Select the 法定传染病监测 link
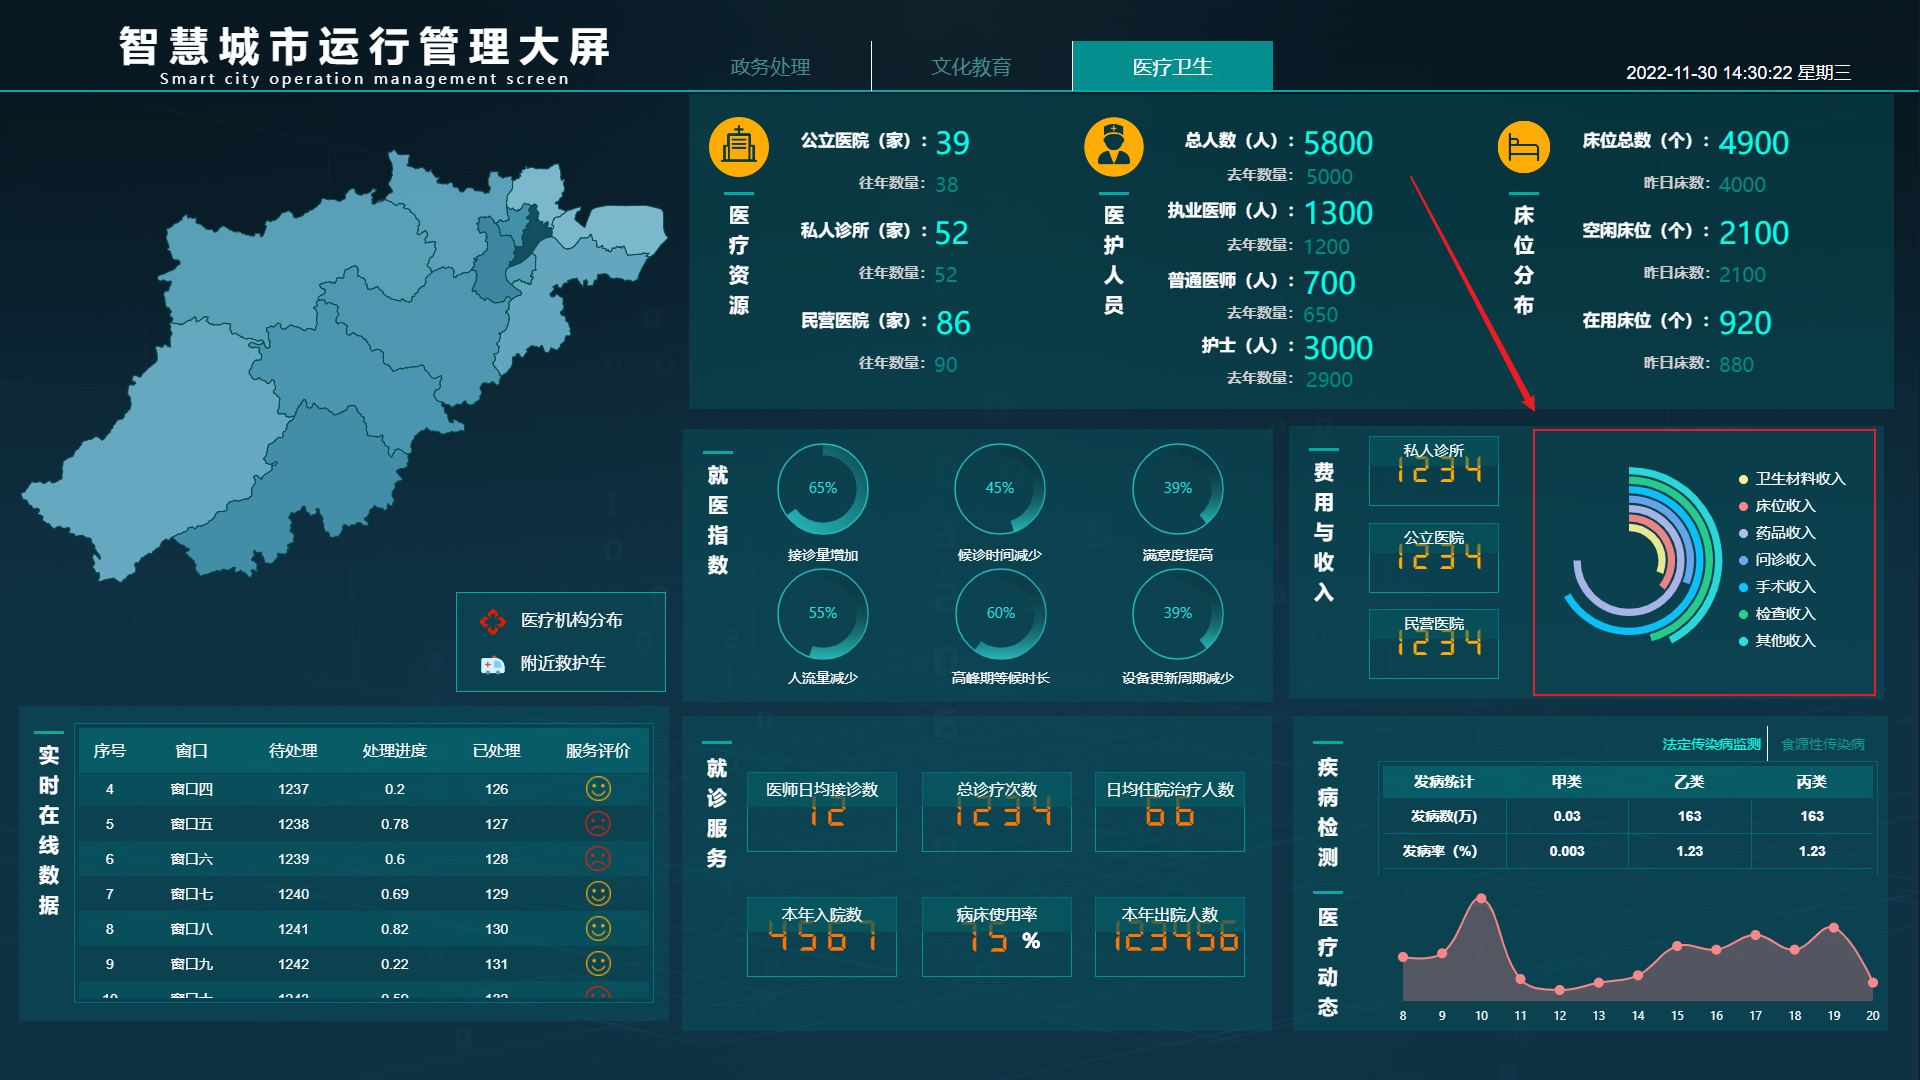 [1711, 744]
